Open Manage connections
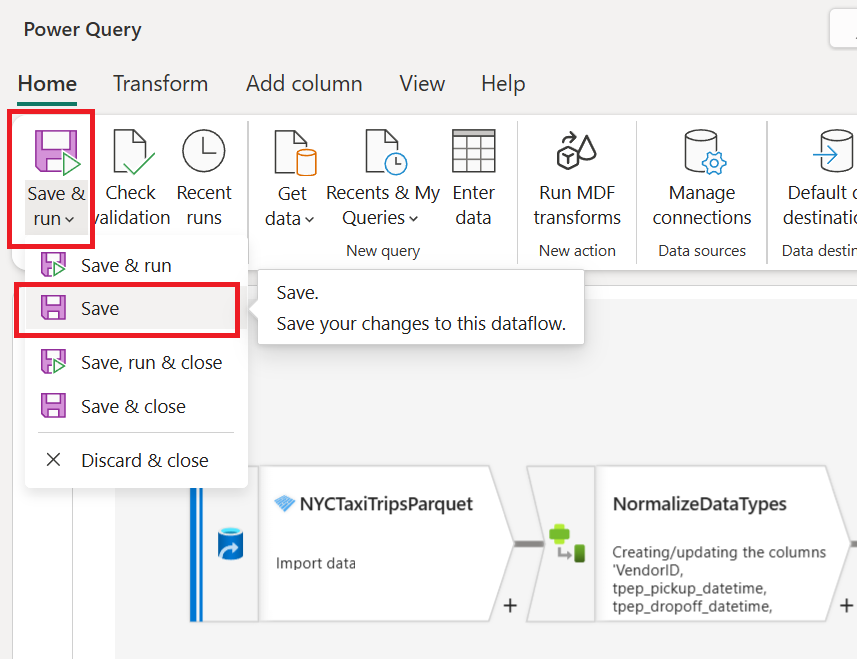Viewport: 857px width, 659px height. pyautogui.click(x=702, y=178)
